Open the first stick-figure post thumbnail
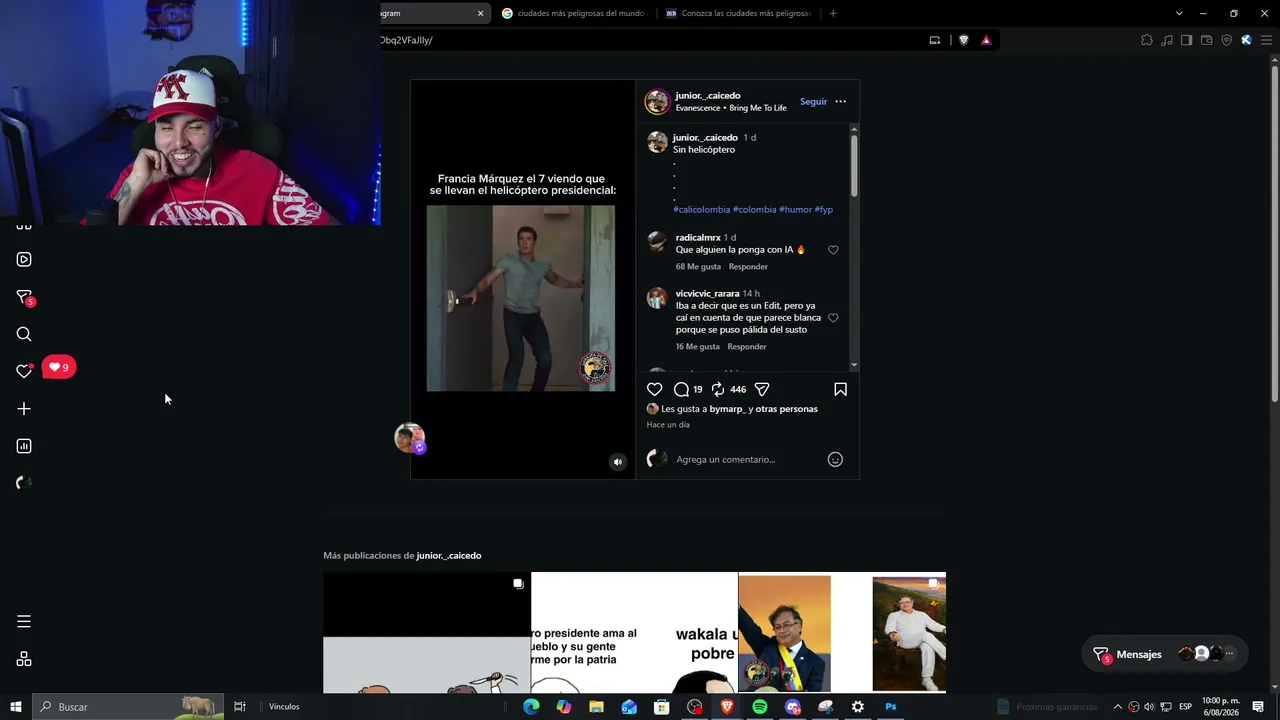This screenshot has width=1280, height=720. pos(427,632)
